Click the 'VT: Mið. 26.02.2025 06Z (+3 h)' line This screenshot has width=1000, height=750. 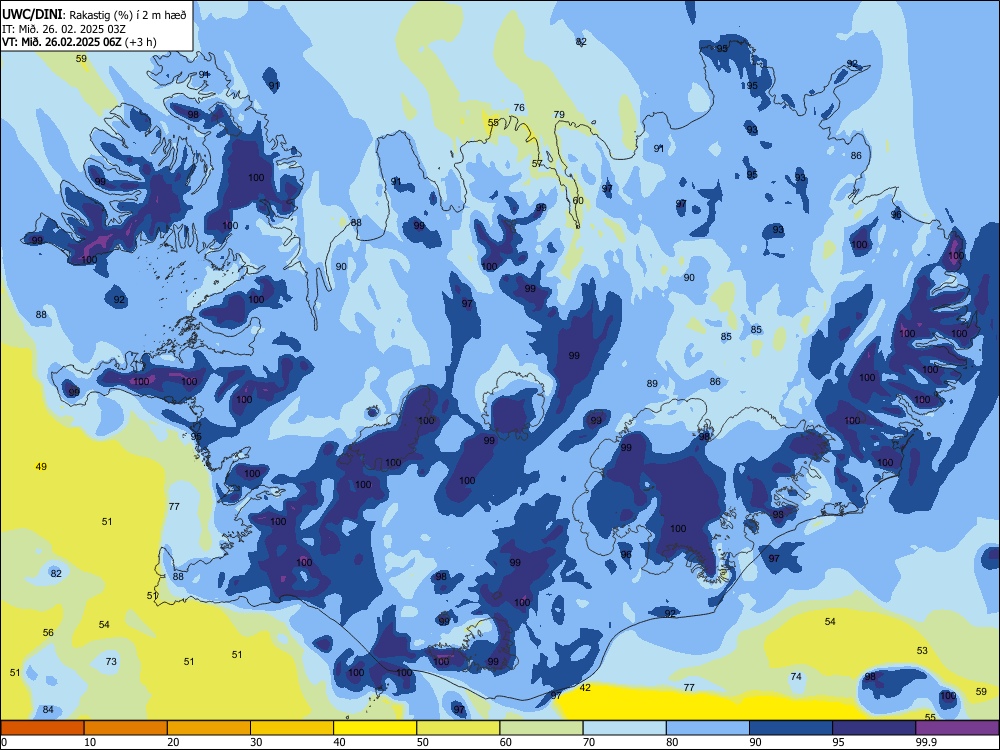[79, 42]
